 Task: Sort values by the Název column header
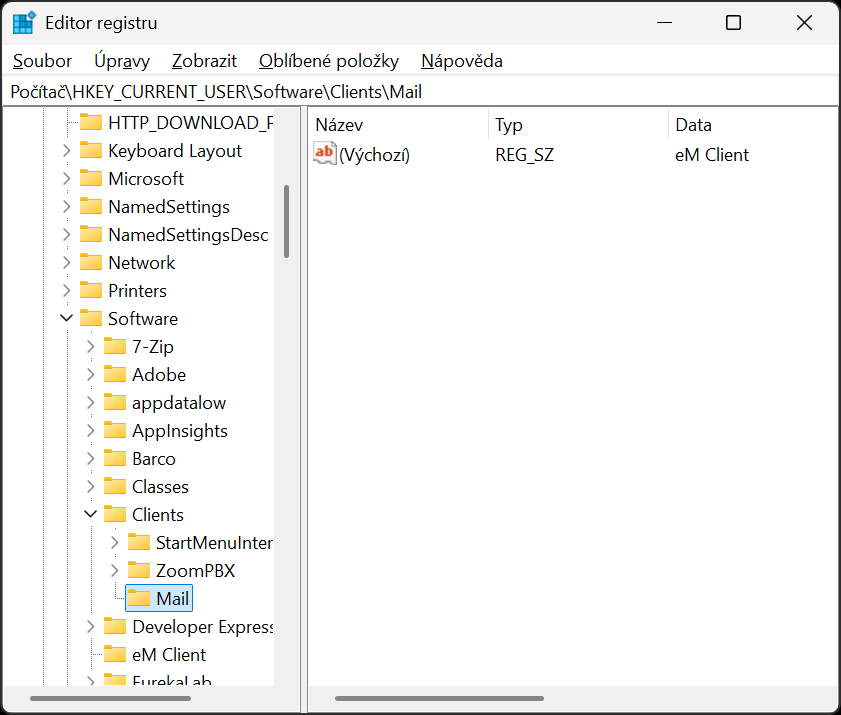tap(340, 125)
